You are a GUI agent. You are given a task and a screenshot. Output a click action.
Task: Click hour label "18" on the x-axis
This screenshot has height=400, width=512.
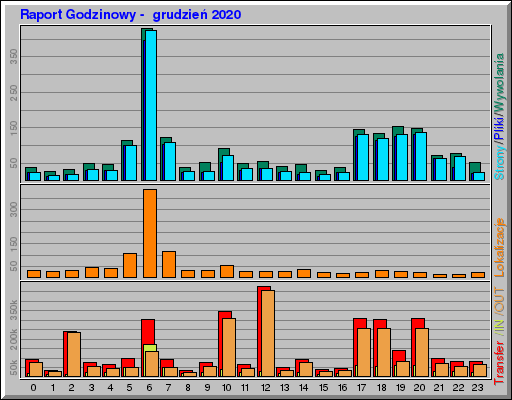[x=381, y=388]
